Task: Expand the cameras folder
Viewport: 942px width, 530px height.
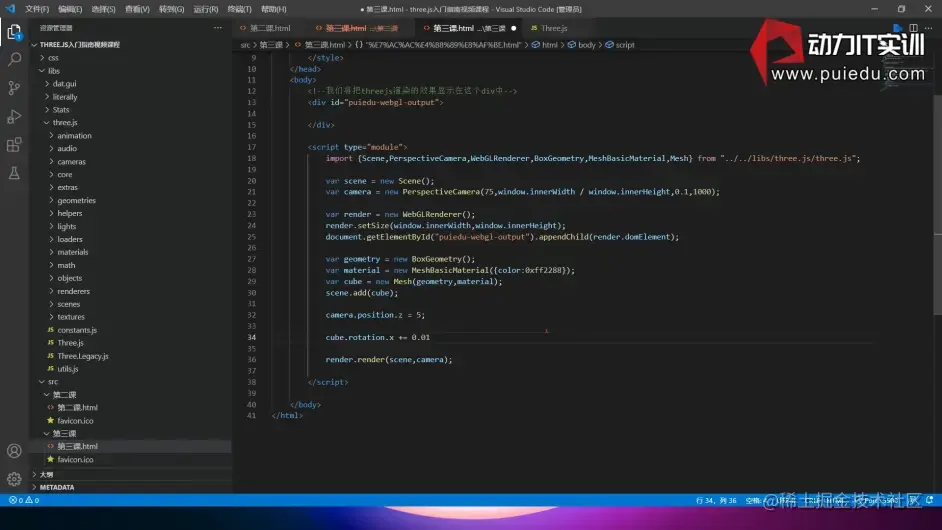Action: 71,162
